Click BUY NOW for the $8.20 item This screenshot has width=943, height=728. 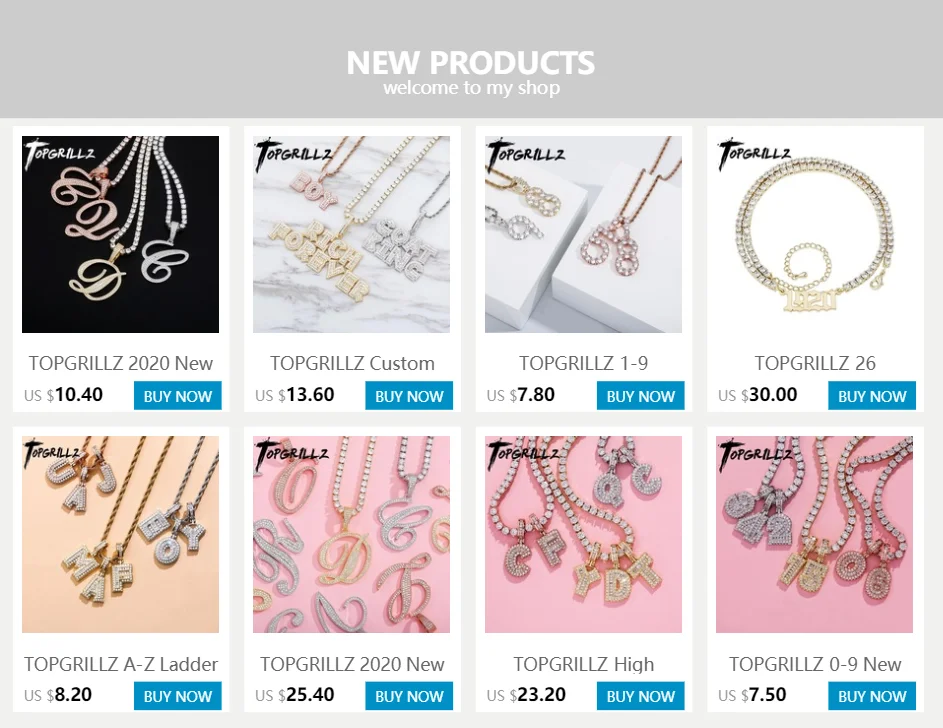(177, 696)
